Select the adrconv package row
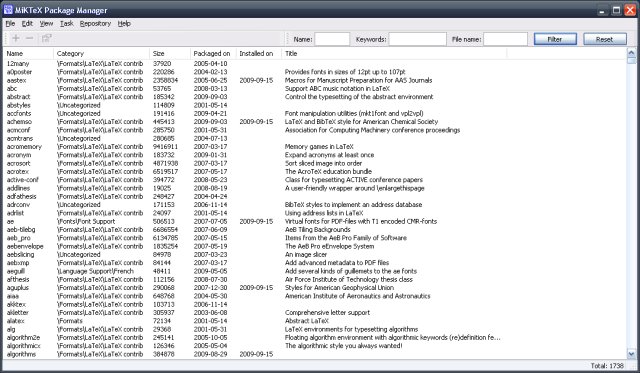This screenshot has width=640, height=373. 315,205
